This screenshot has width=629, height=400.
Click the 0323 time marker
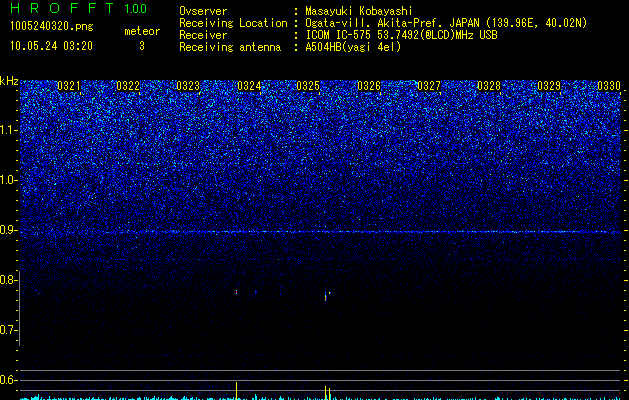point(188,86)
